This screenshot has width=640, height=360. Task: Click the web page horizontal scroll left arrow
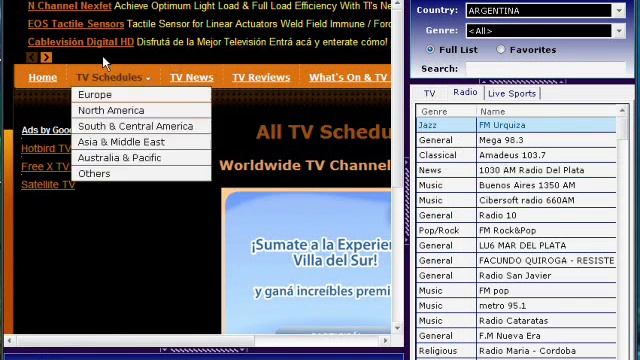(9, 340)
